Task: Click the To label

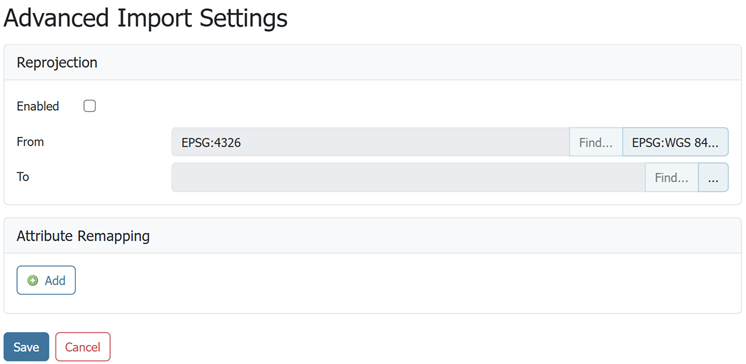Action: coord(23,177)
